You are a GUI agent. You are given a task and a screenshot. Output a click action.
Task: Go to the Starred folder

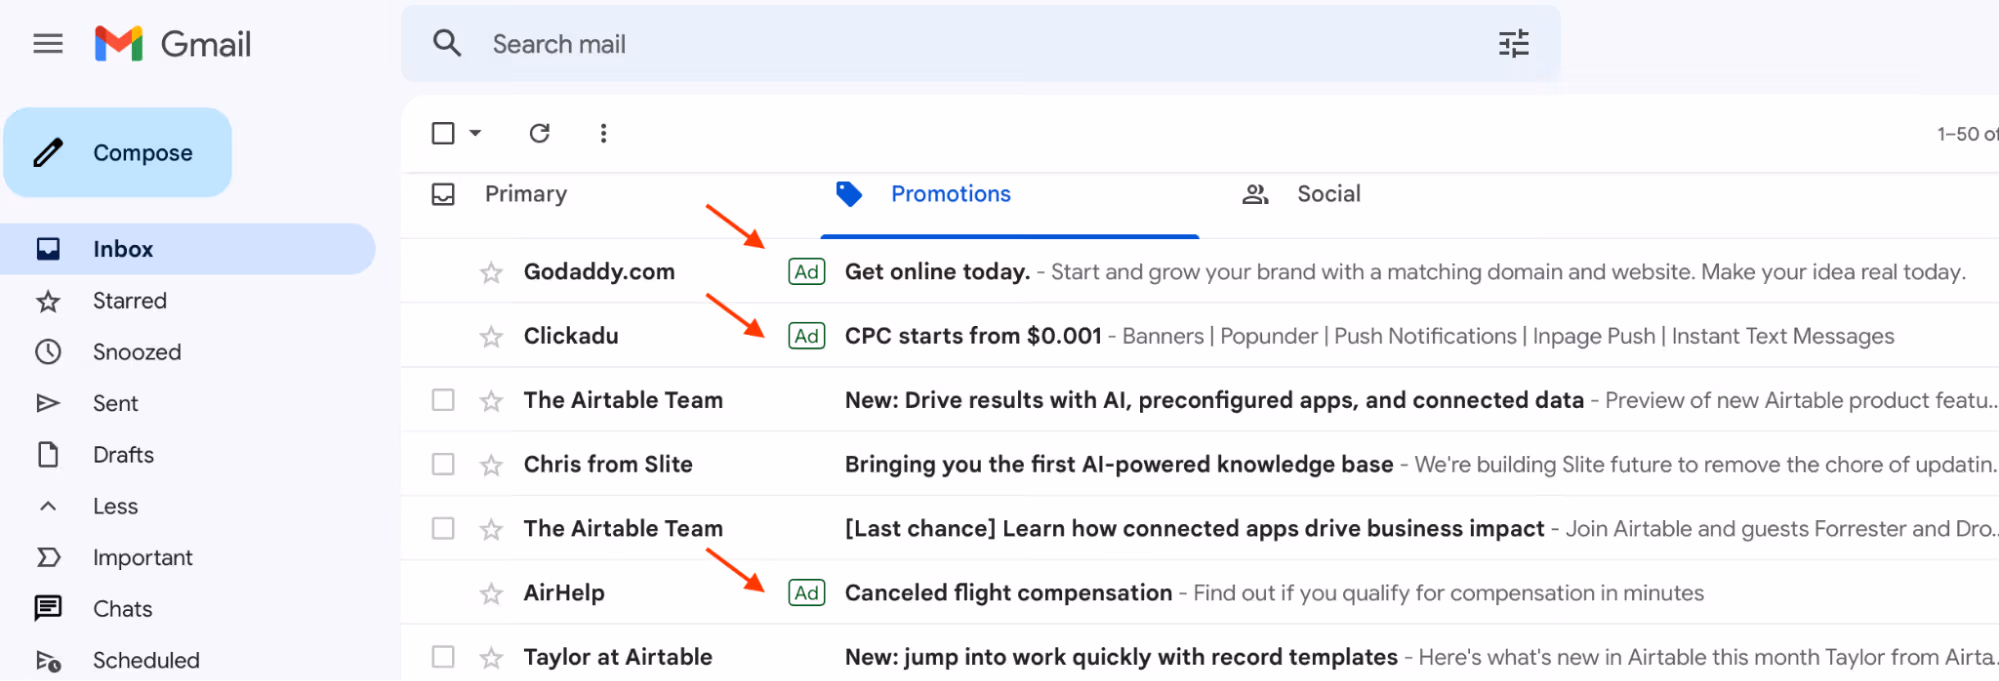click(129, 301)
